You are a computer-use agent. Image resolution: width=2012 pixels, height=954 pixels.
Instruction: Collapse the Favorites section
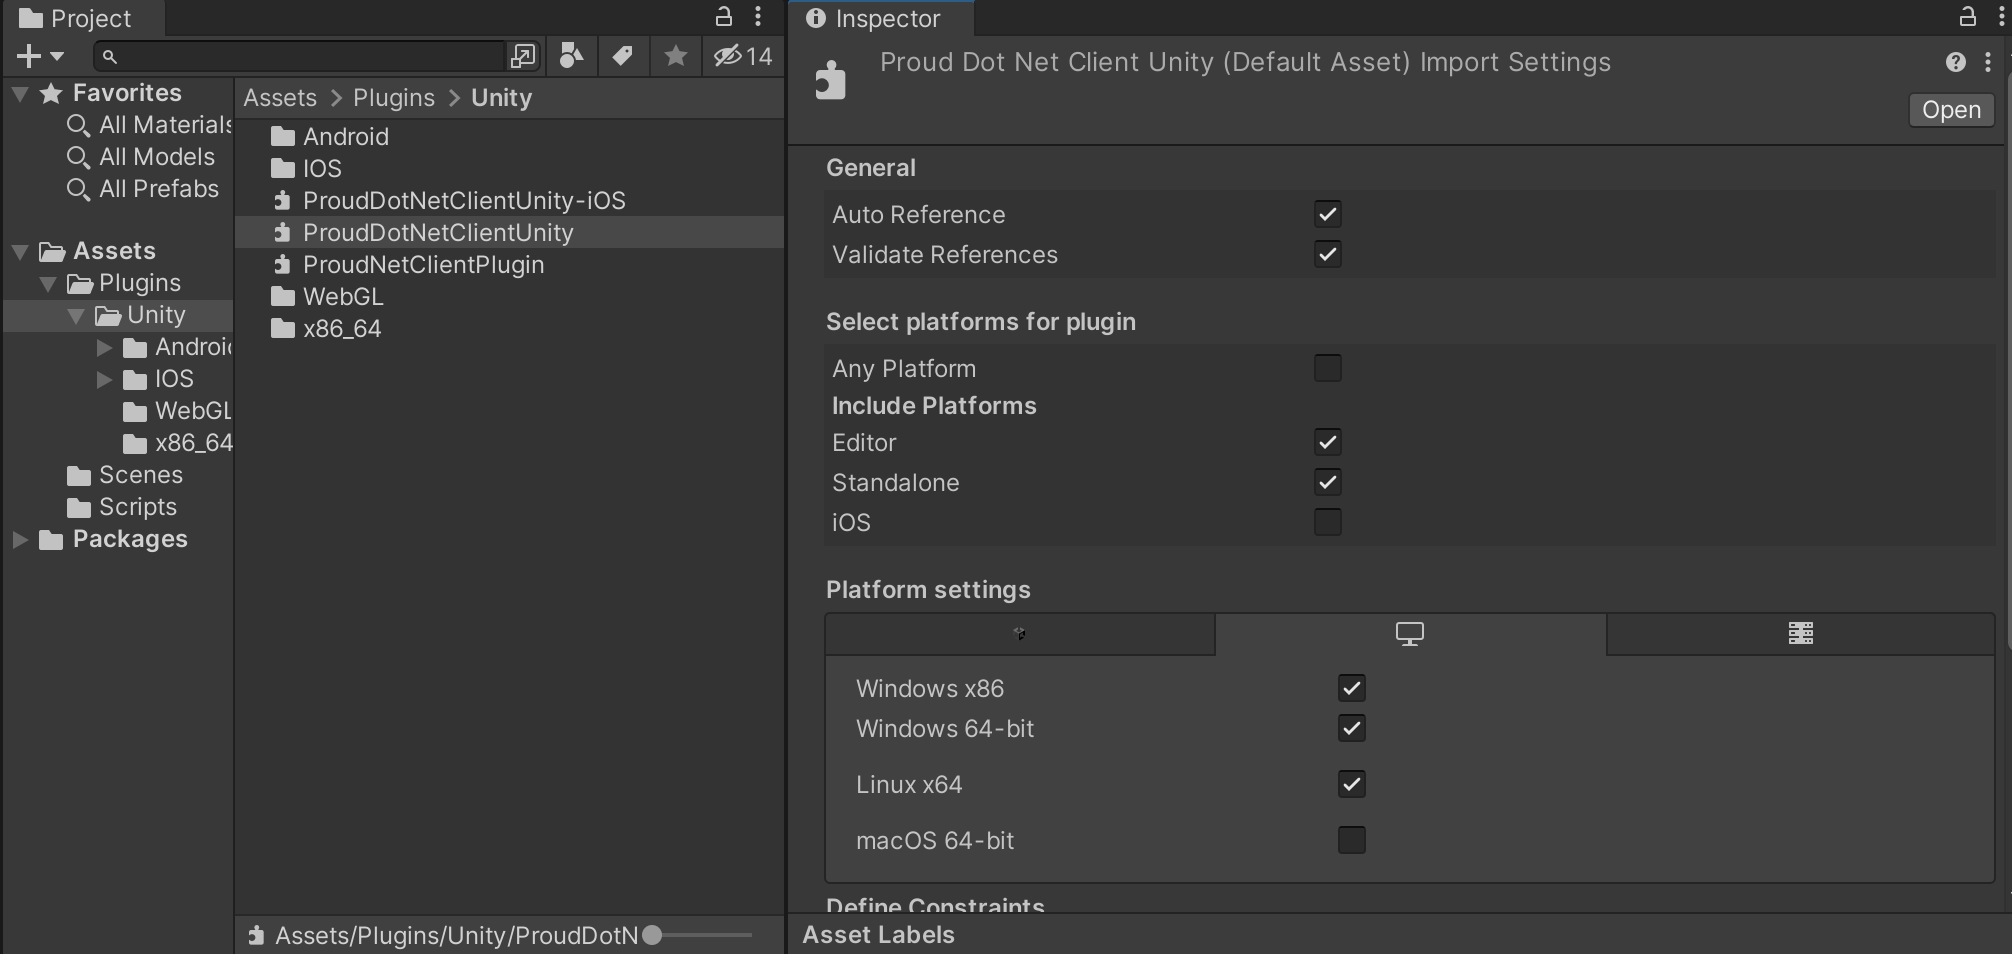pyautogui.click(x=20, y=94)
